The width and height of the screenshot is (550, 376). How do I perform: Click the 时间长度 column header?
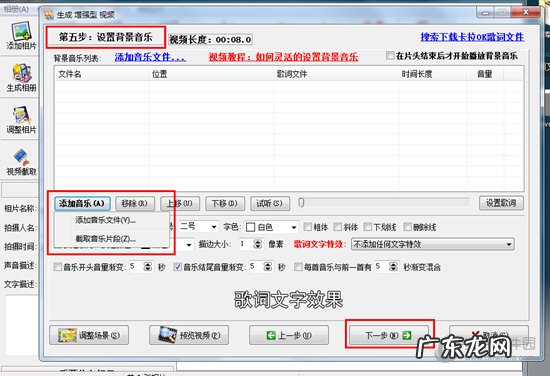(432, 74)
